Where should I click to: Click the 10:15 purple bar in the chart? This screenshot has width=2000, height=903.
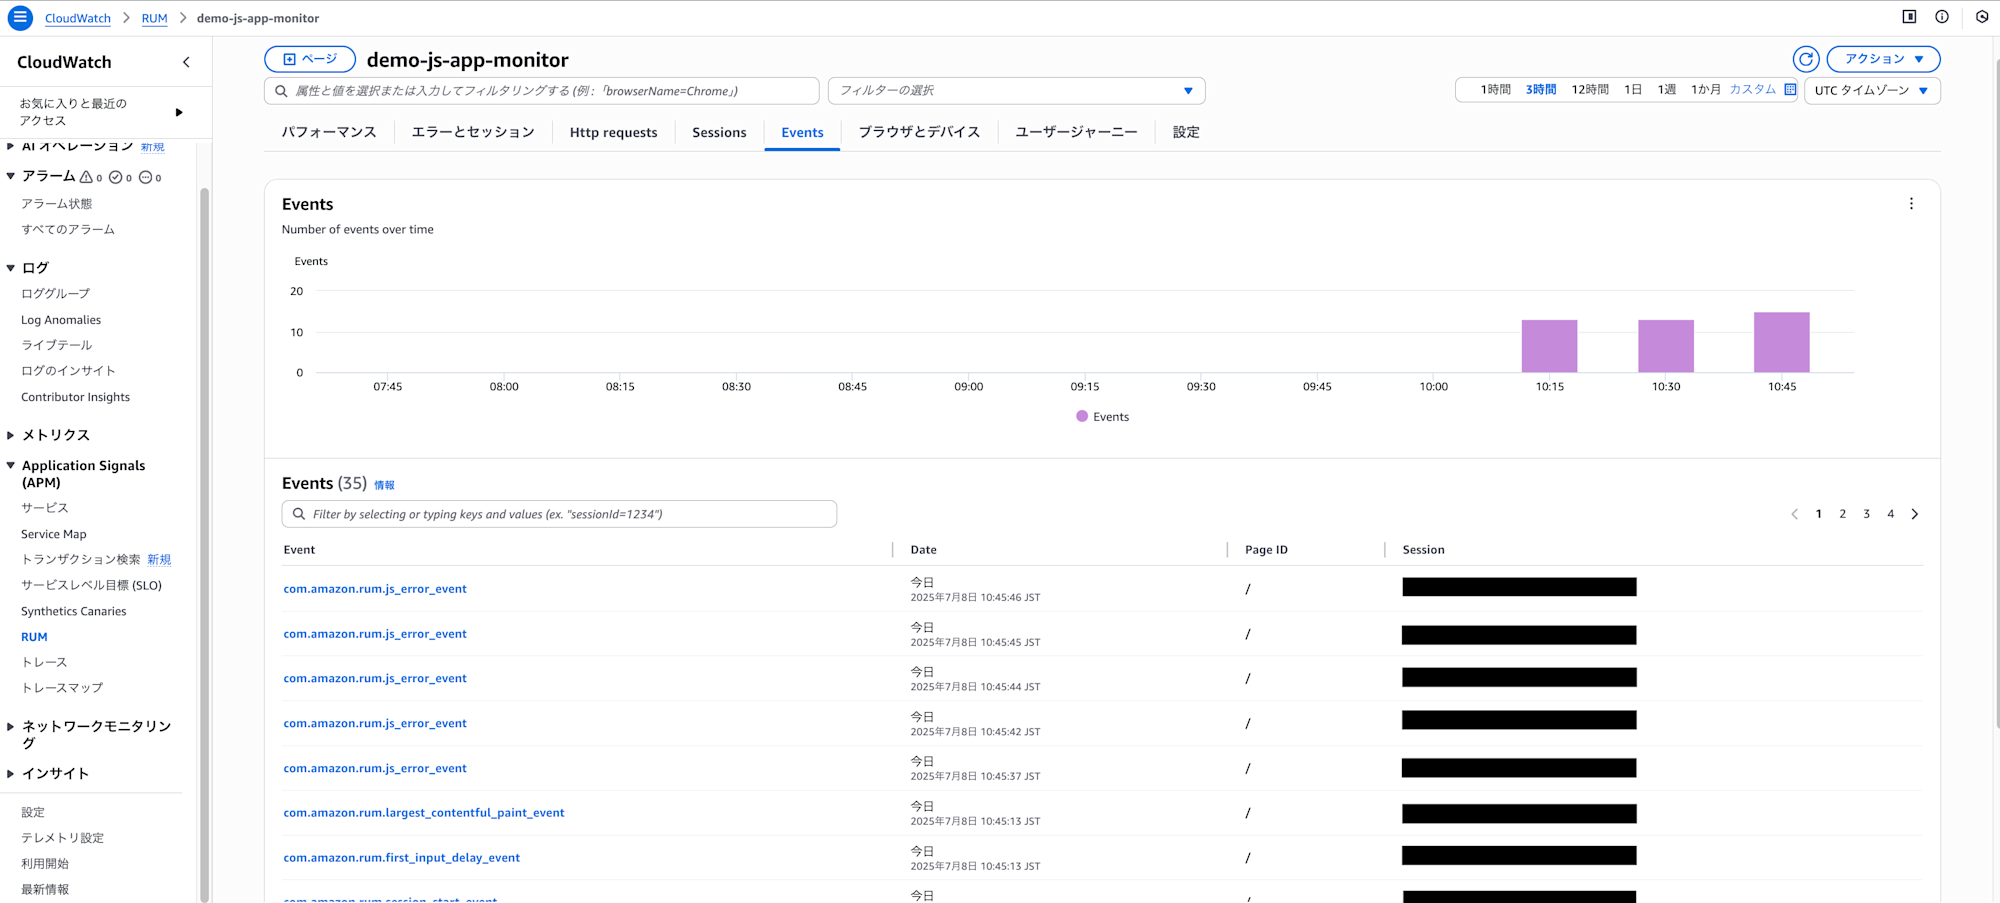(x=1549, y=346)
